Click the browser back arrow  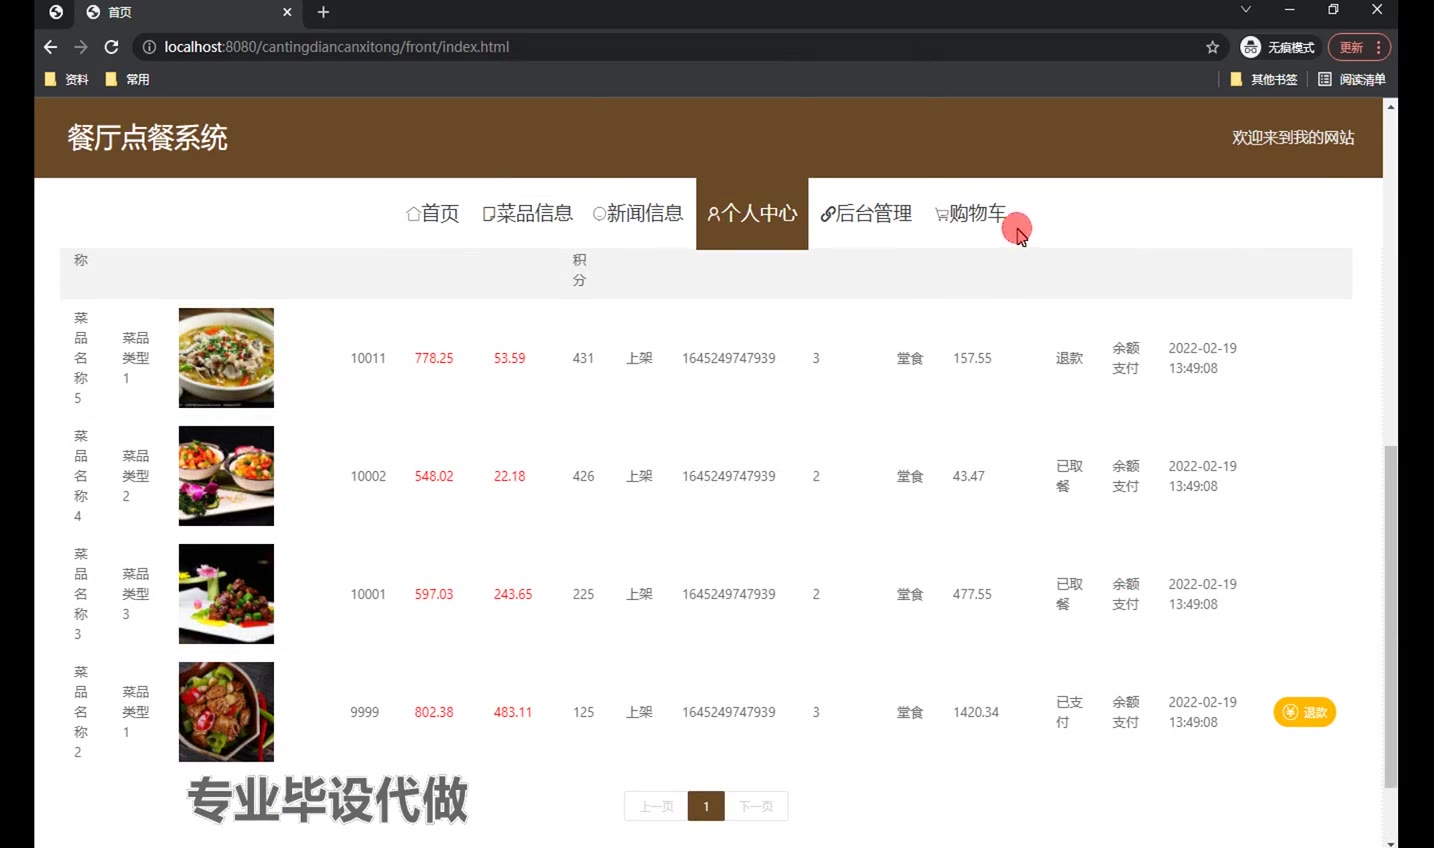[x=50, y=47]
